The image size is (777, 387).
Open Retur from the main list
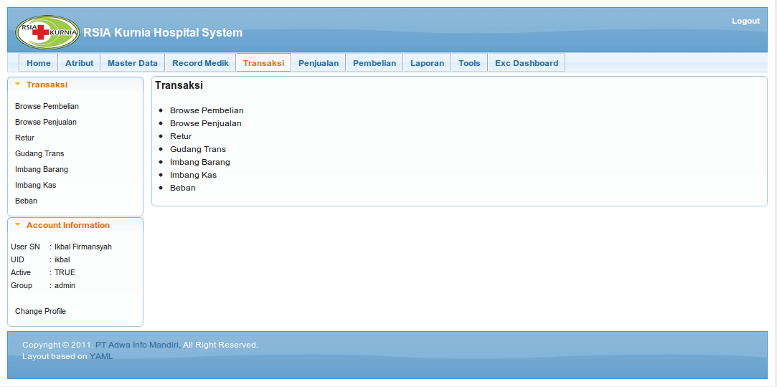coord(181,136)
